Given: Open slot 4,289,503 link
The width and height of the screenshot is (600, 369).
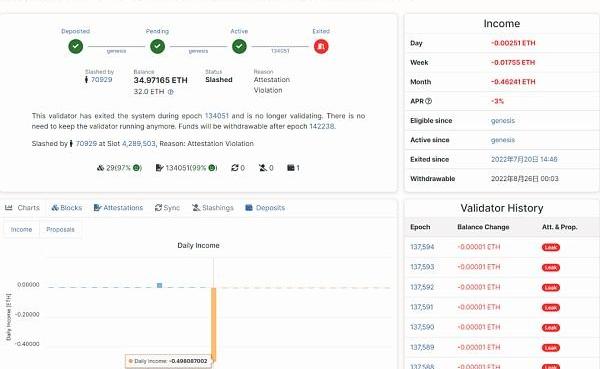Looking at the screenshot, I should point(139,144).
